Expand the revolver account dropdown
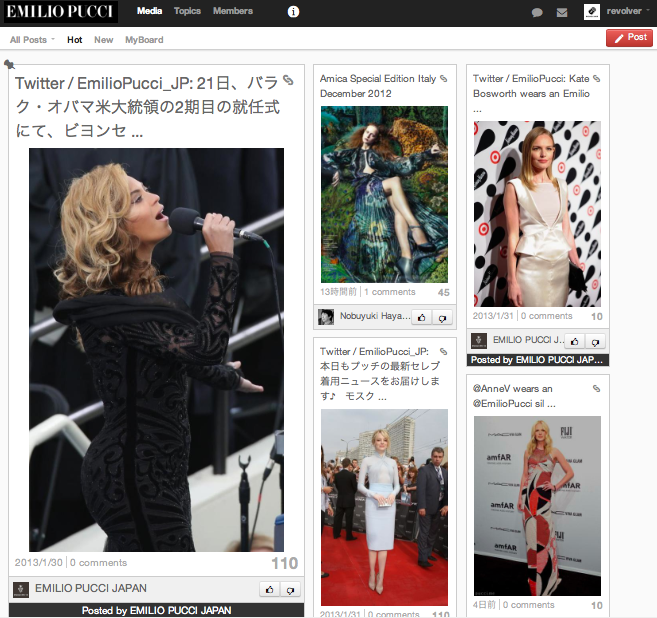657x618 pixels. [x=627, y=11]
